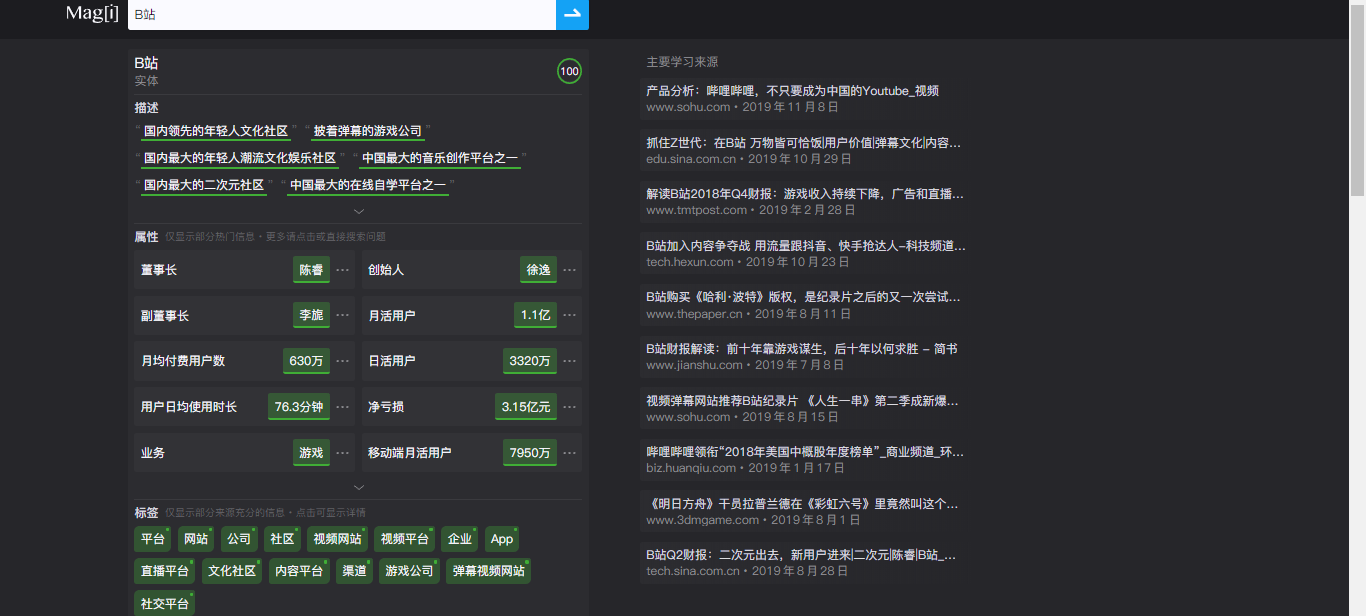Click the 100 confidence score circle

[569, 71]
